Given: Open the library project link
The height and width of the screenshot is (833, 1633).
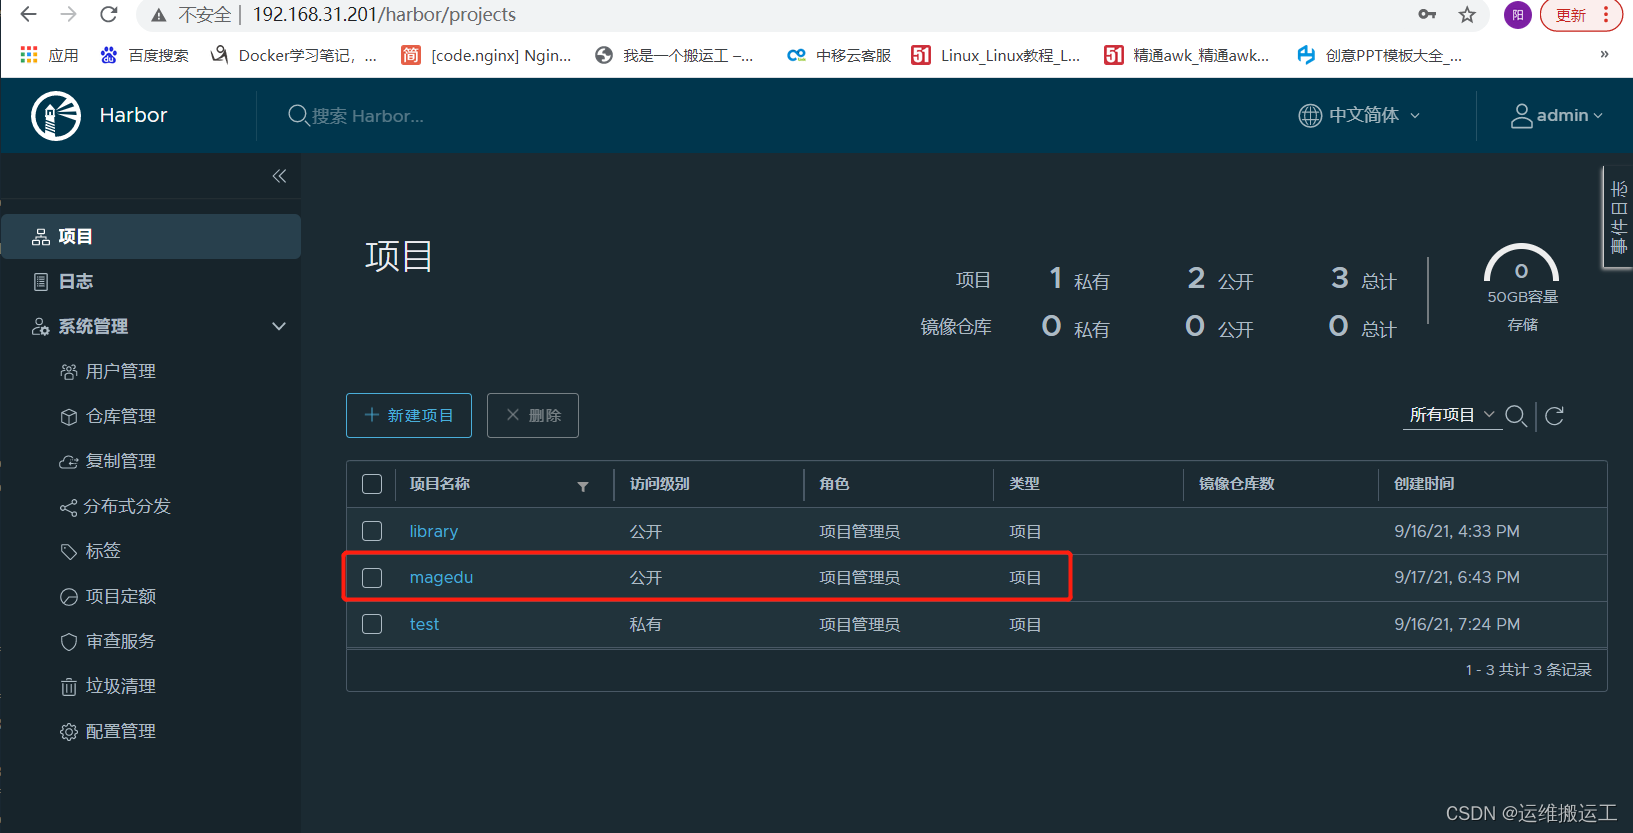Looking at the screenshot, I should pyautogui.click(x=434, y=531).
